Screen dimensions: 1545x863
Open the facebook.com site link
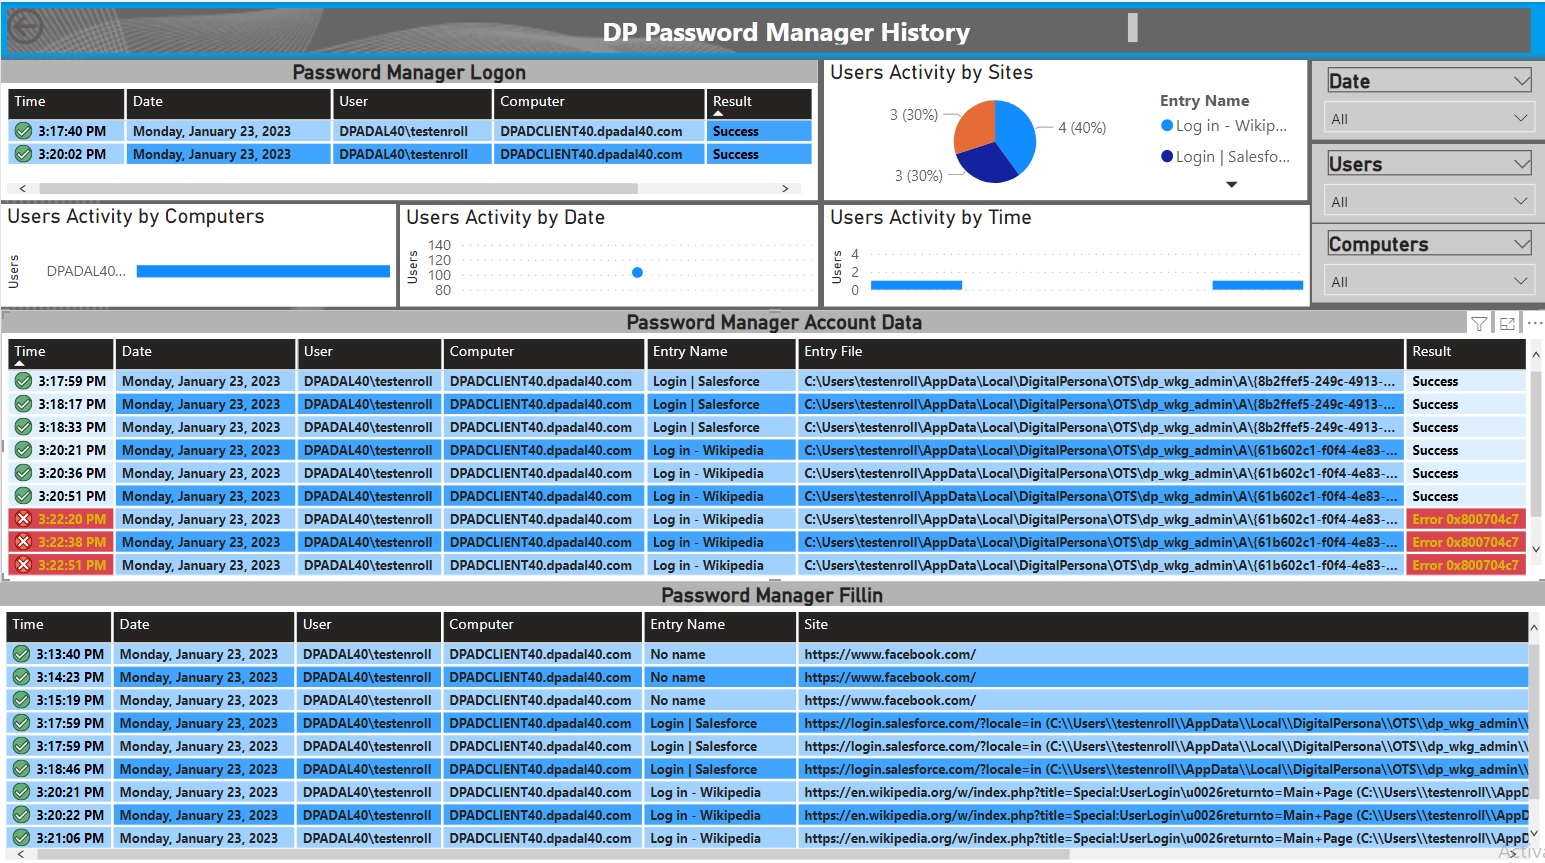tap(889, 653)
